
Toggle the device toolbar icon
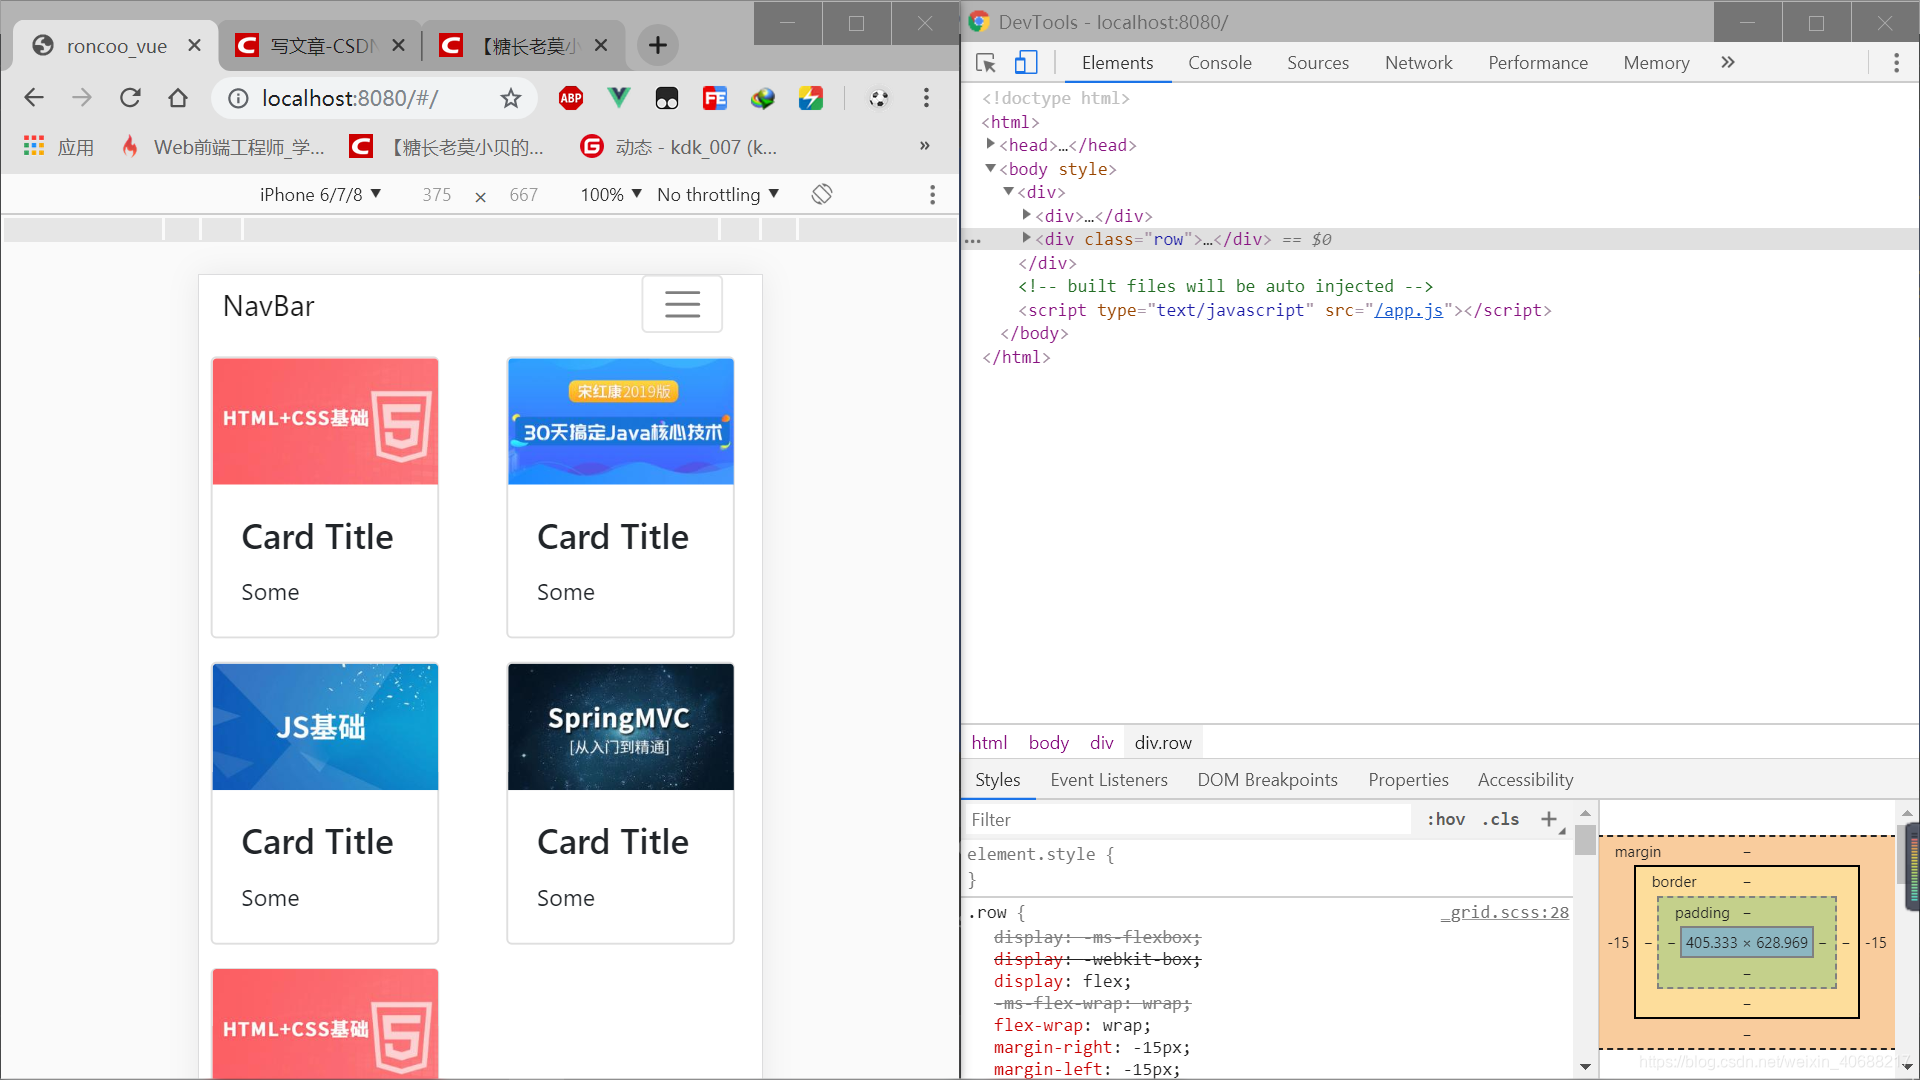click(x=1025, y=63)
